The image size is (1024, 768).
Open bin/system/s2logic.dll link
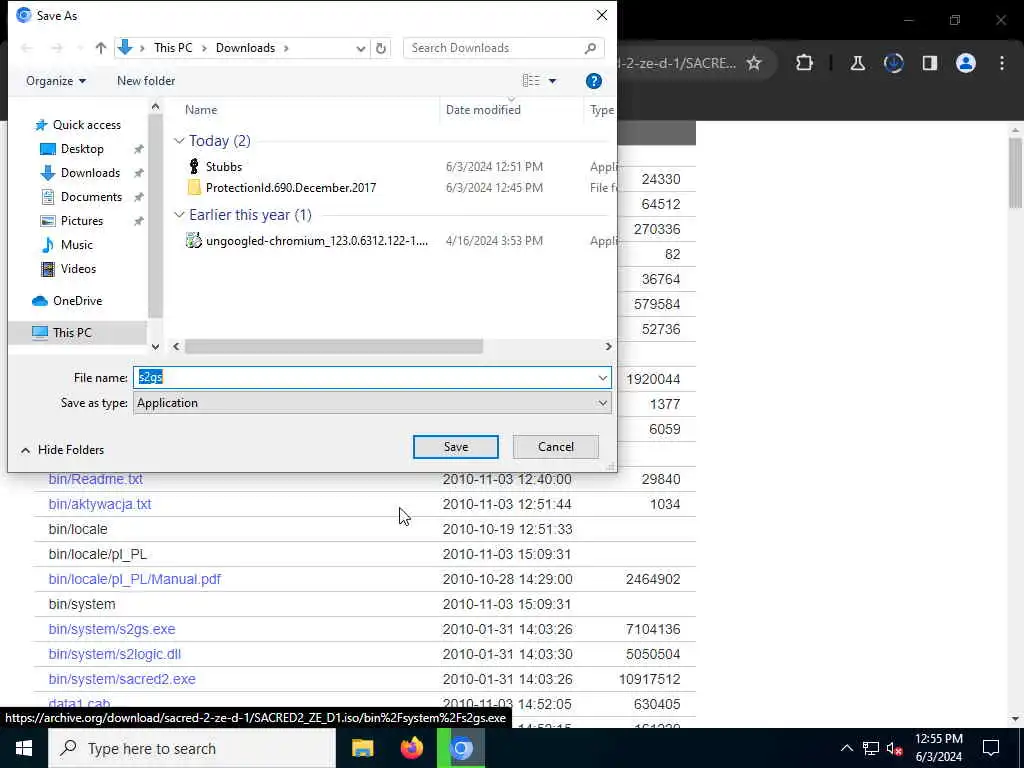pos(114,654)
